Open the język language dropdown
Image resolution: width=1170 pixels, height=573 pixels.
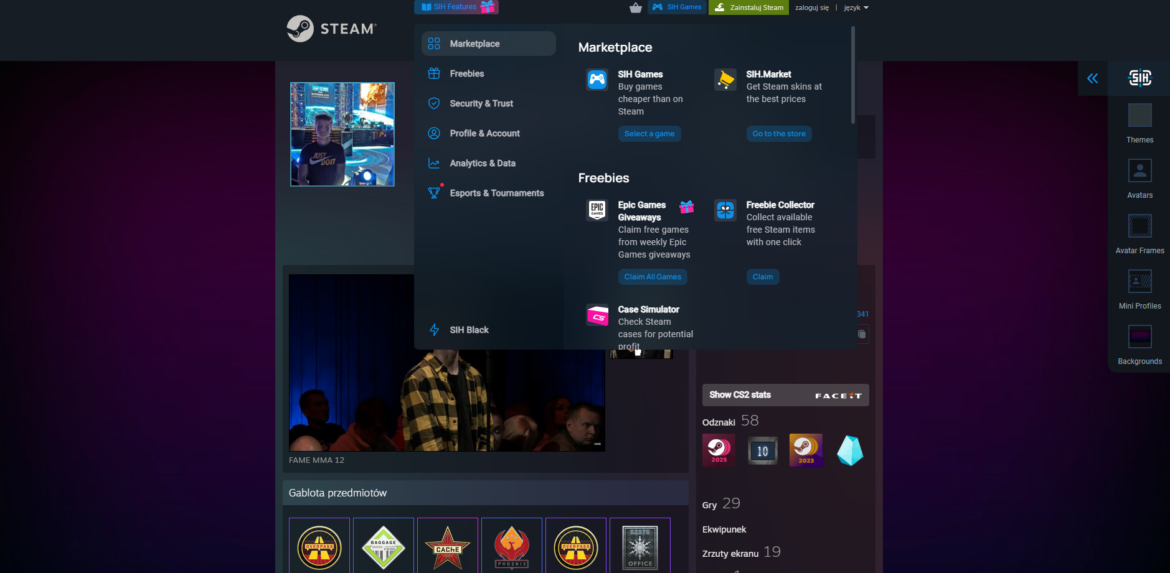[x=856, y=7]
